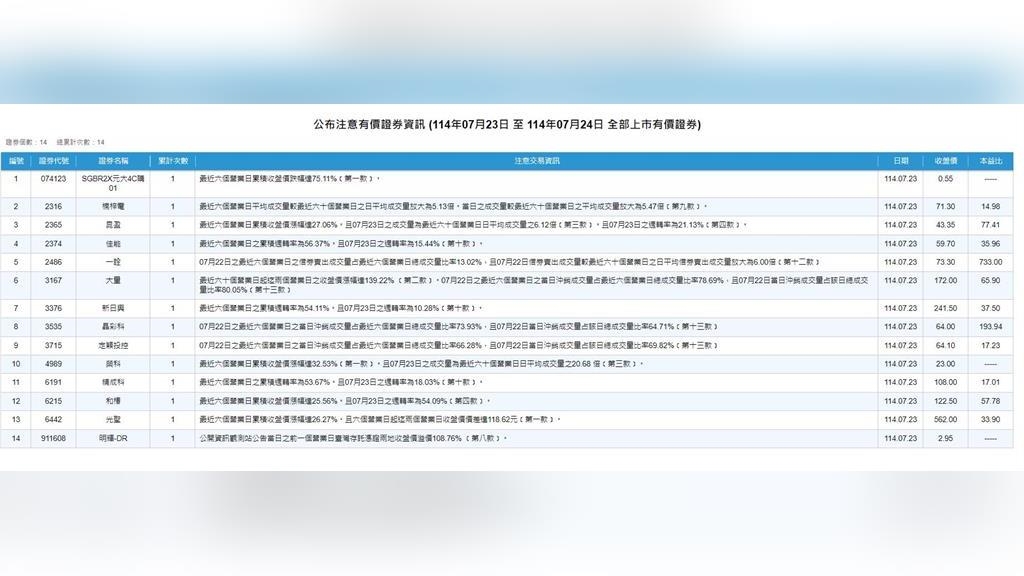Viewport: 1024px width, 576px height.
Task: Click the P/E ratio value 733.00
Action: click(x=990, y=262)
